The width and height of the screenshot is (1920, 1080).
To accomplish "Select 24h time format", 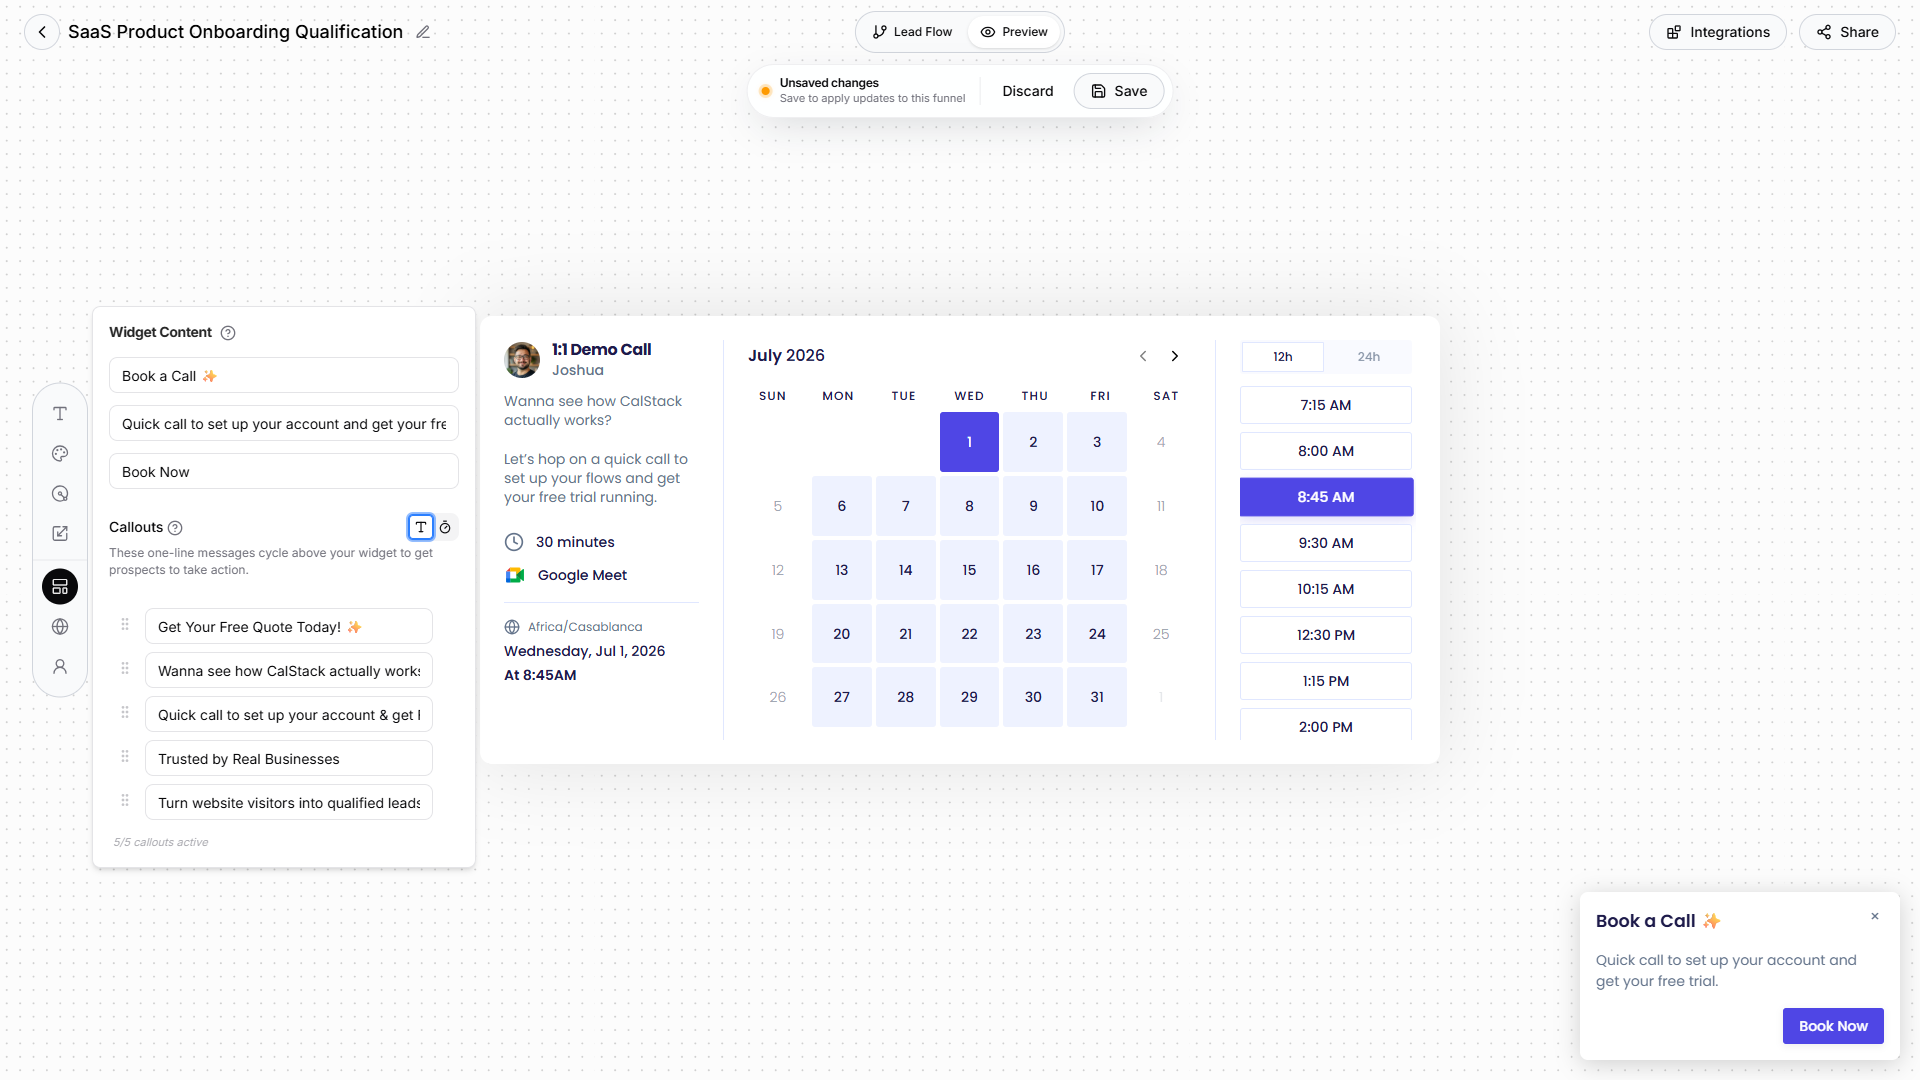I will 1368,357.
